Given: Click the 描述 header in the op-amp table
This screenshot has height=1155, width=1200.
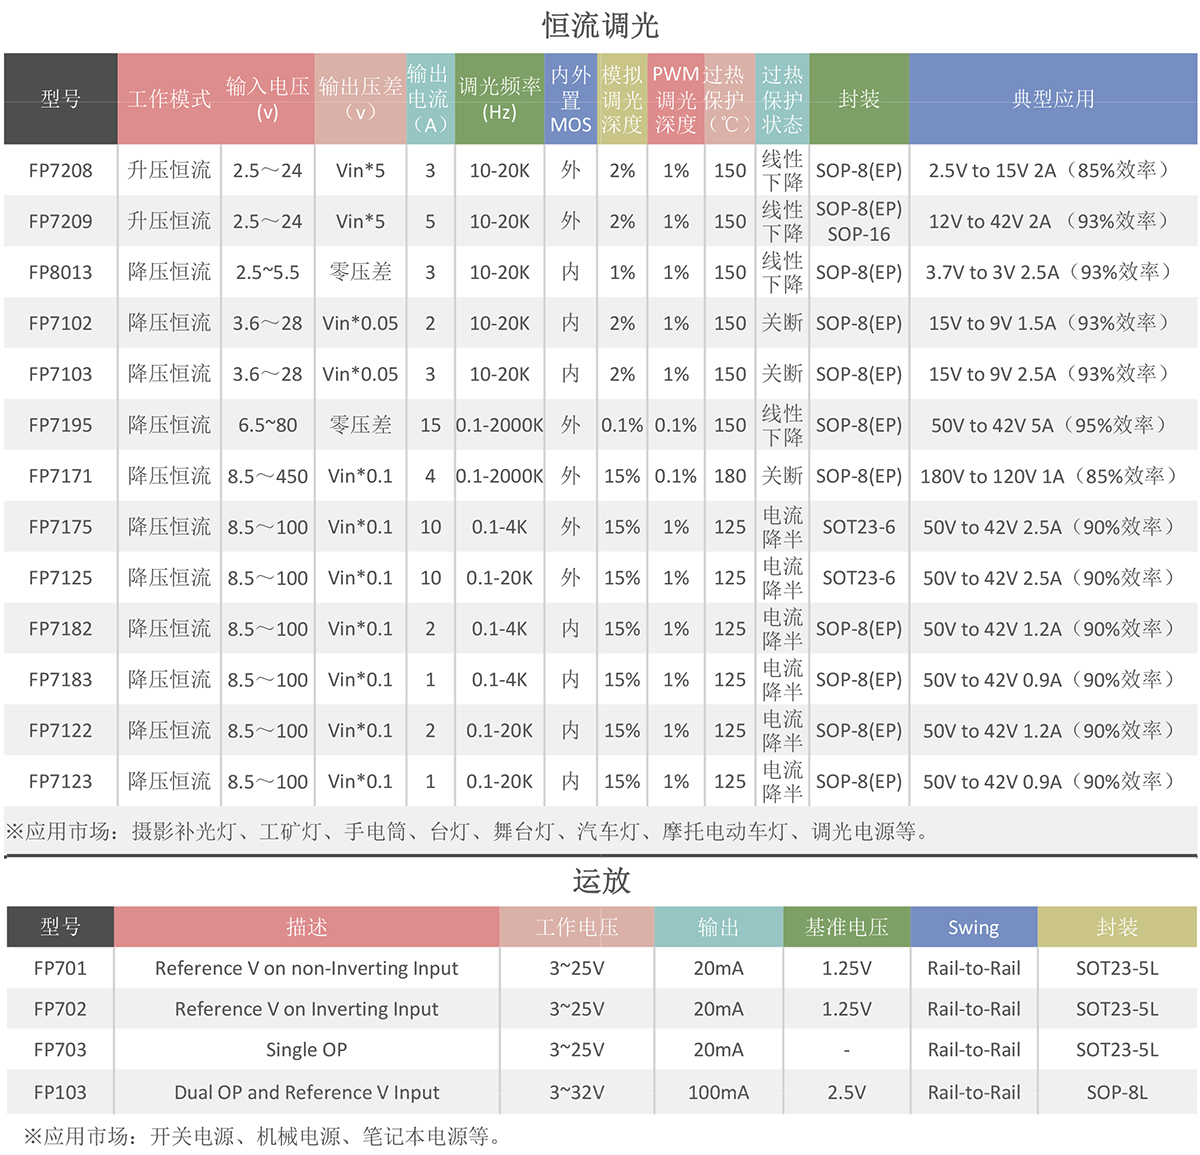Looking at the screenshot, I should (306, 927).
